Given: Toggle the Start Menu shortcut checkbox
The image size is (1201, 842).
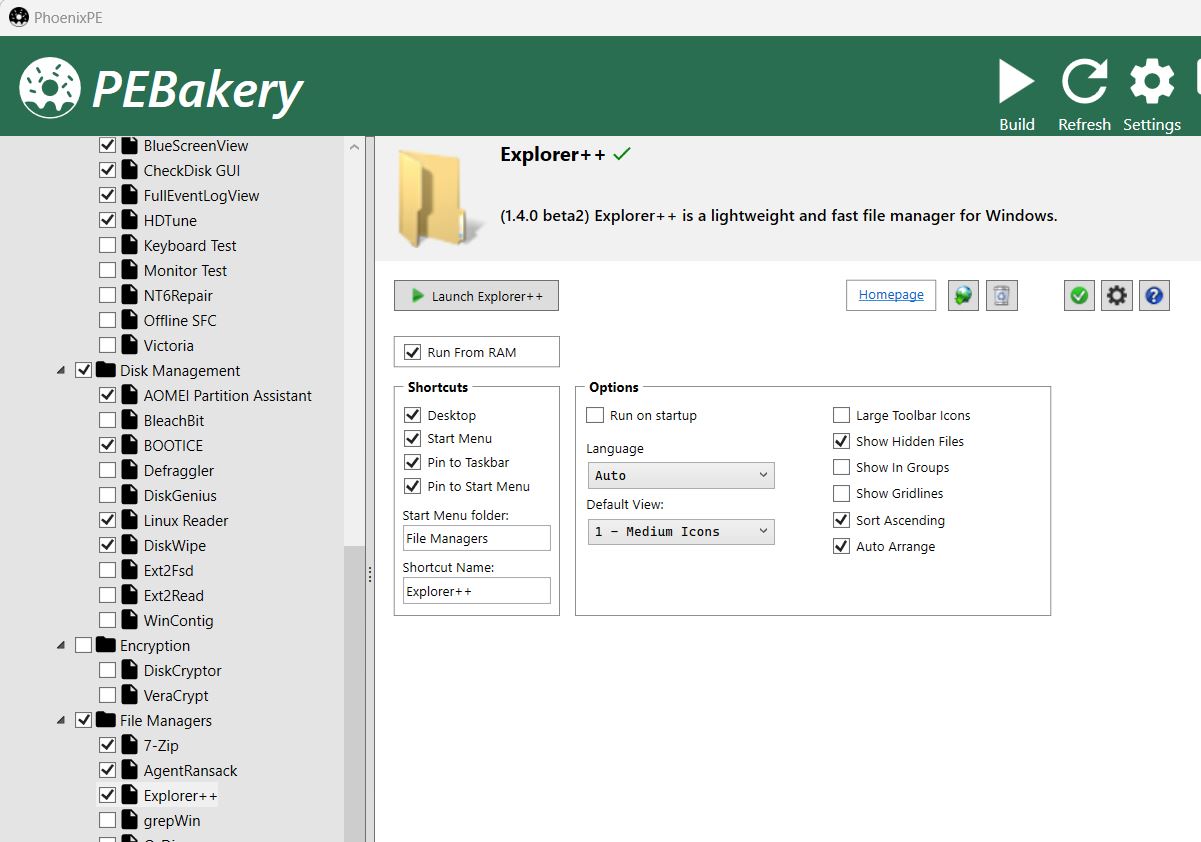Looking at the screenshot, I should tap(412, 438).
